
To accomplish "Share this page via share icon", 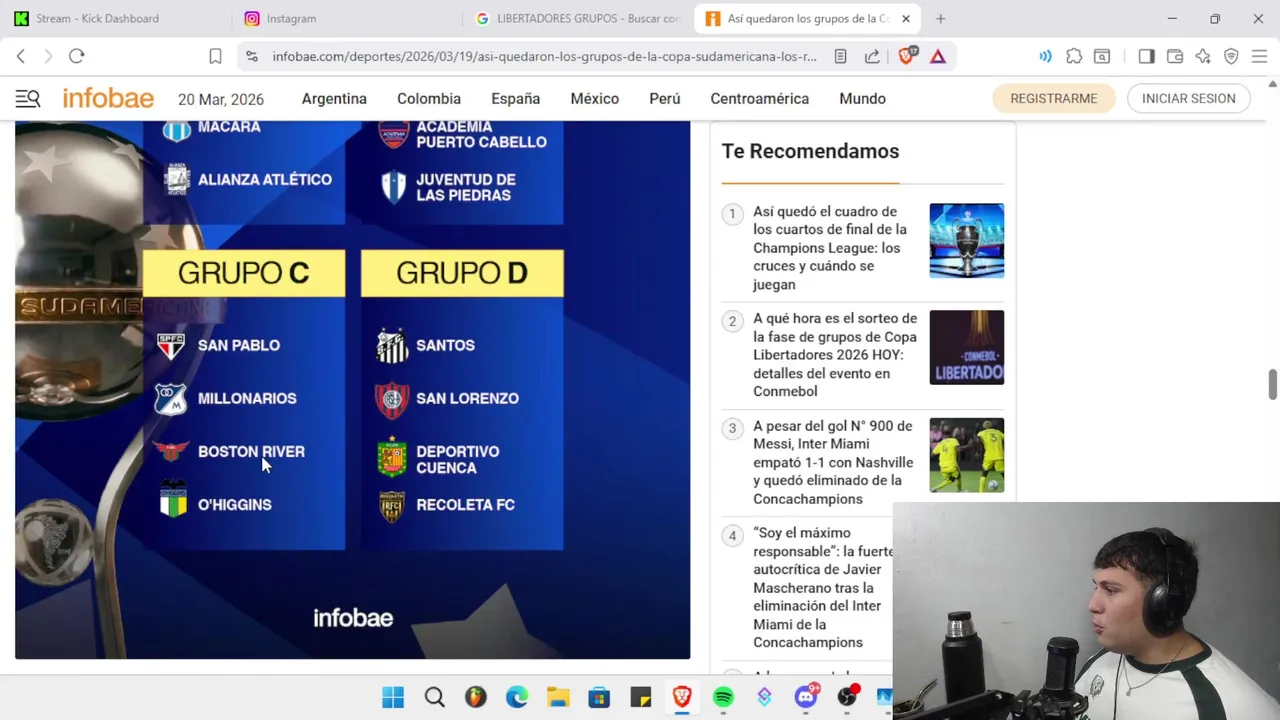I will click(872, 56).
